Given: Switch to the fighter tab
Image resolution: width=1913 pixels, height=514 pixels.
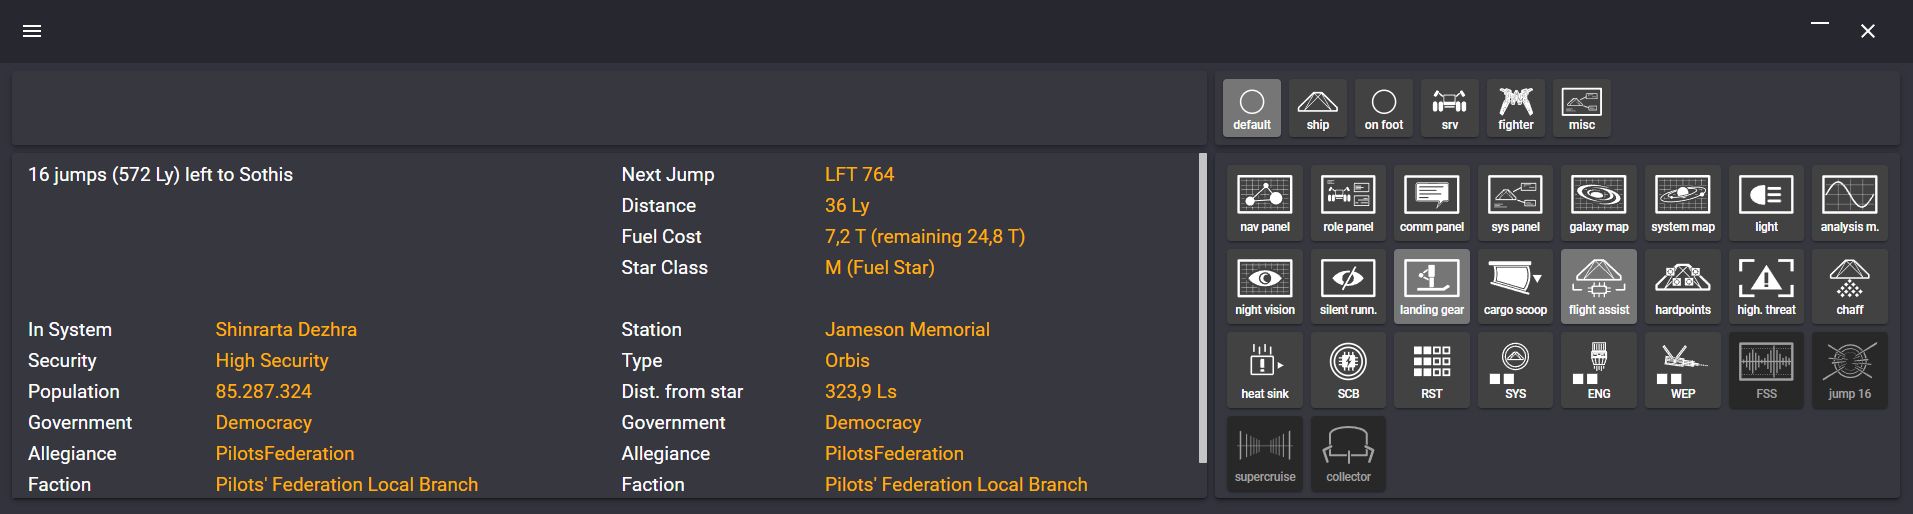Looking at the screenshot, I should coord(1515,108).
